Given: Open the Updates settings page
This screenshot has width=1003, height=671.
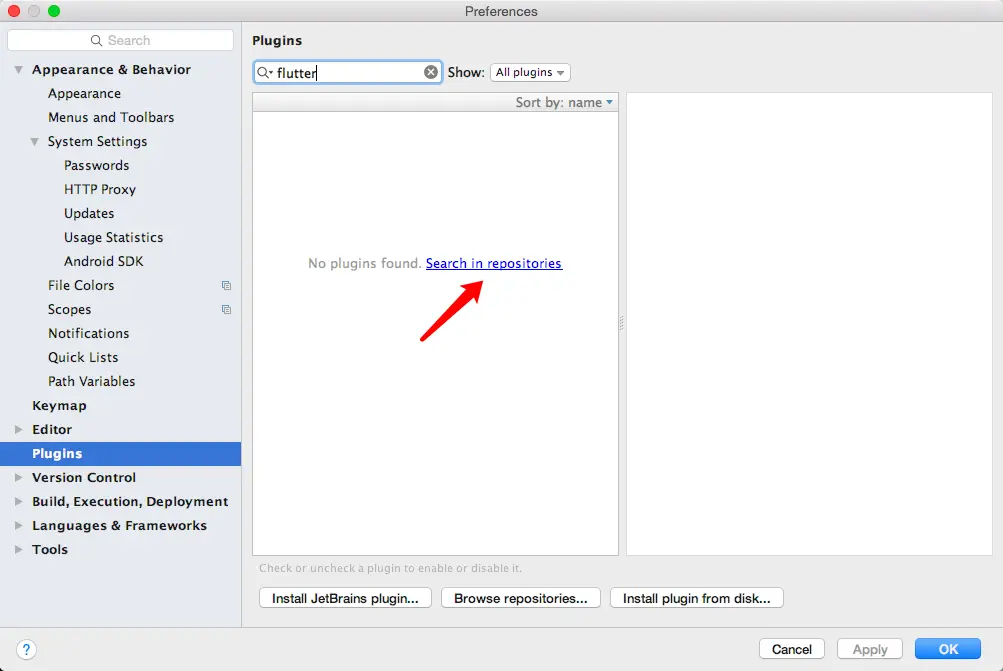Looking at the screenshot, I should 89,213.
